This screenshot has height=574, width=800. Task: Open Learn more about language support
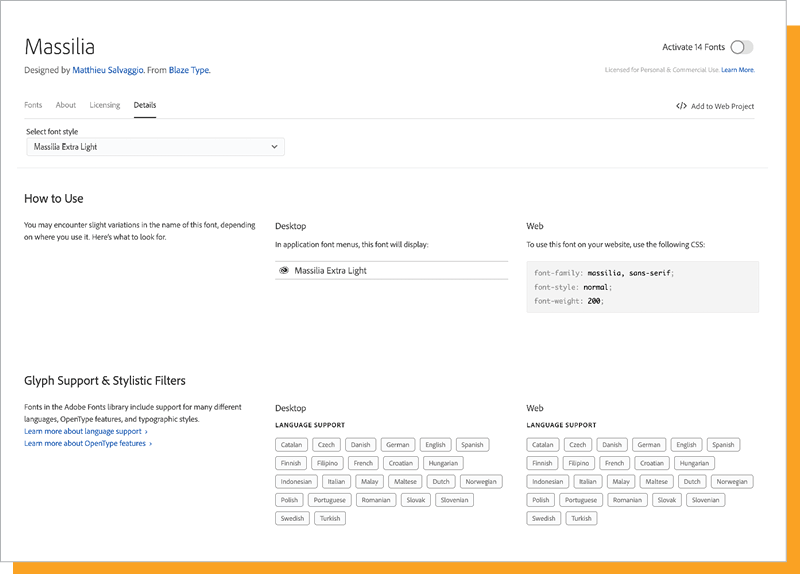tap(86, 431)
